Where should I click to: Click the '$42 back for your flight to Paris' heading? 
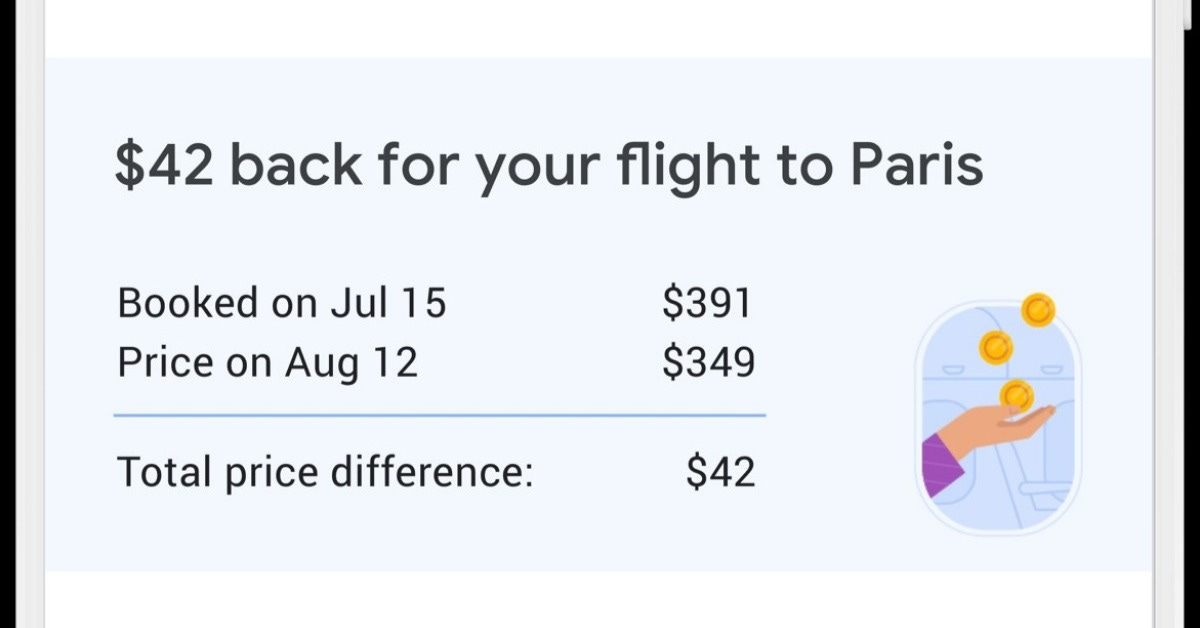click(549, 166)
